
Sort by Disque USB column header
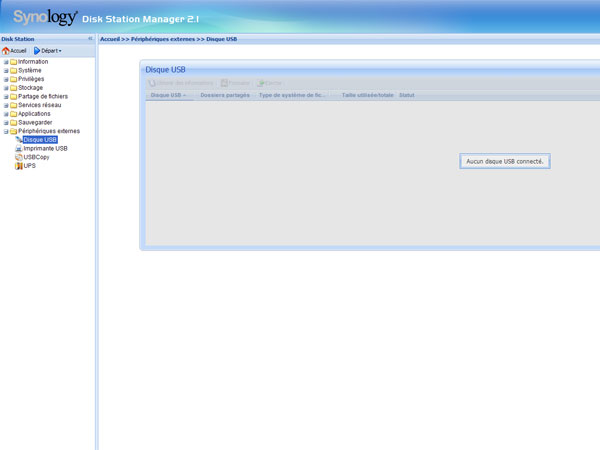click(x=169, y=95)
